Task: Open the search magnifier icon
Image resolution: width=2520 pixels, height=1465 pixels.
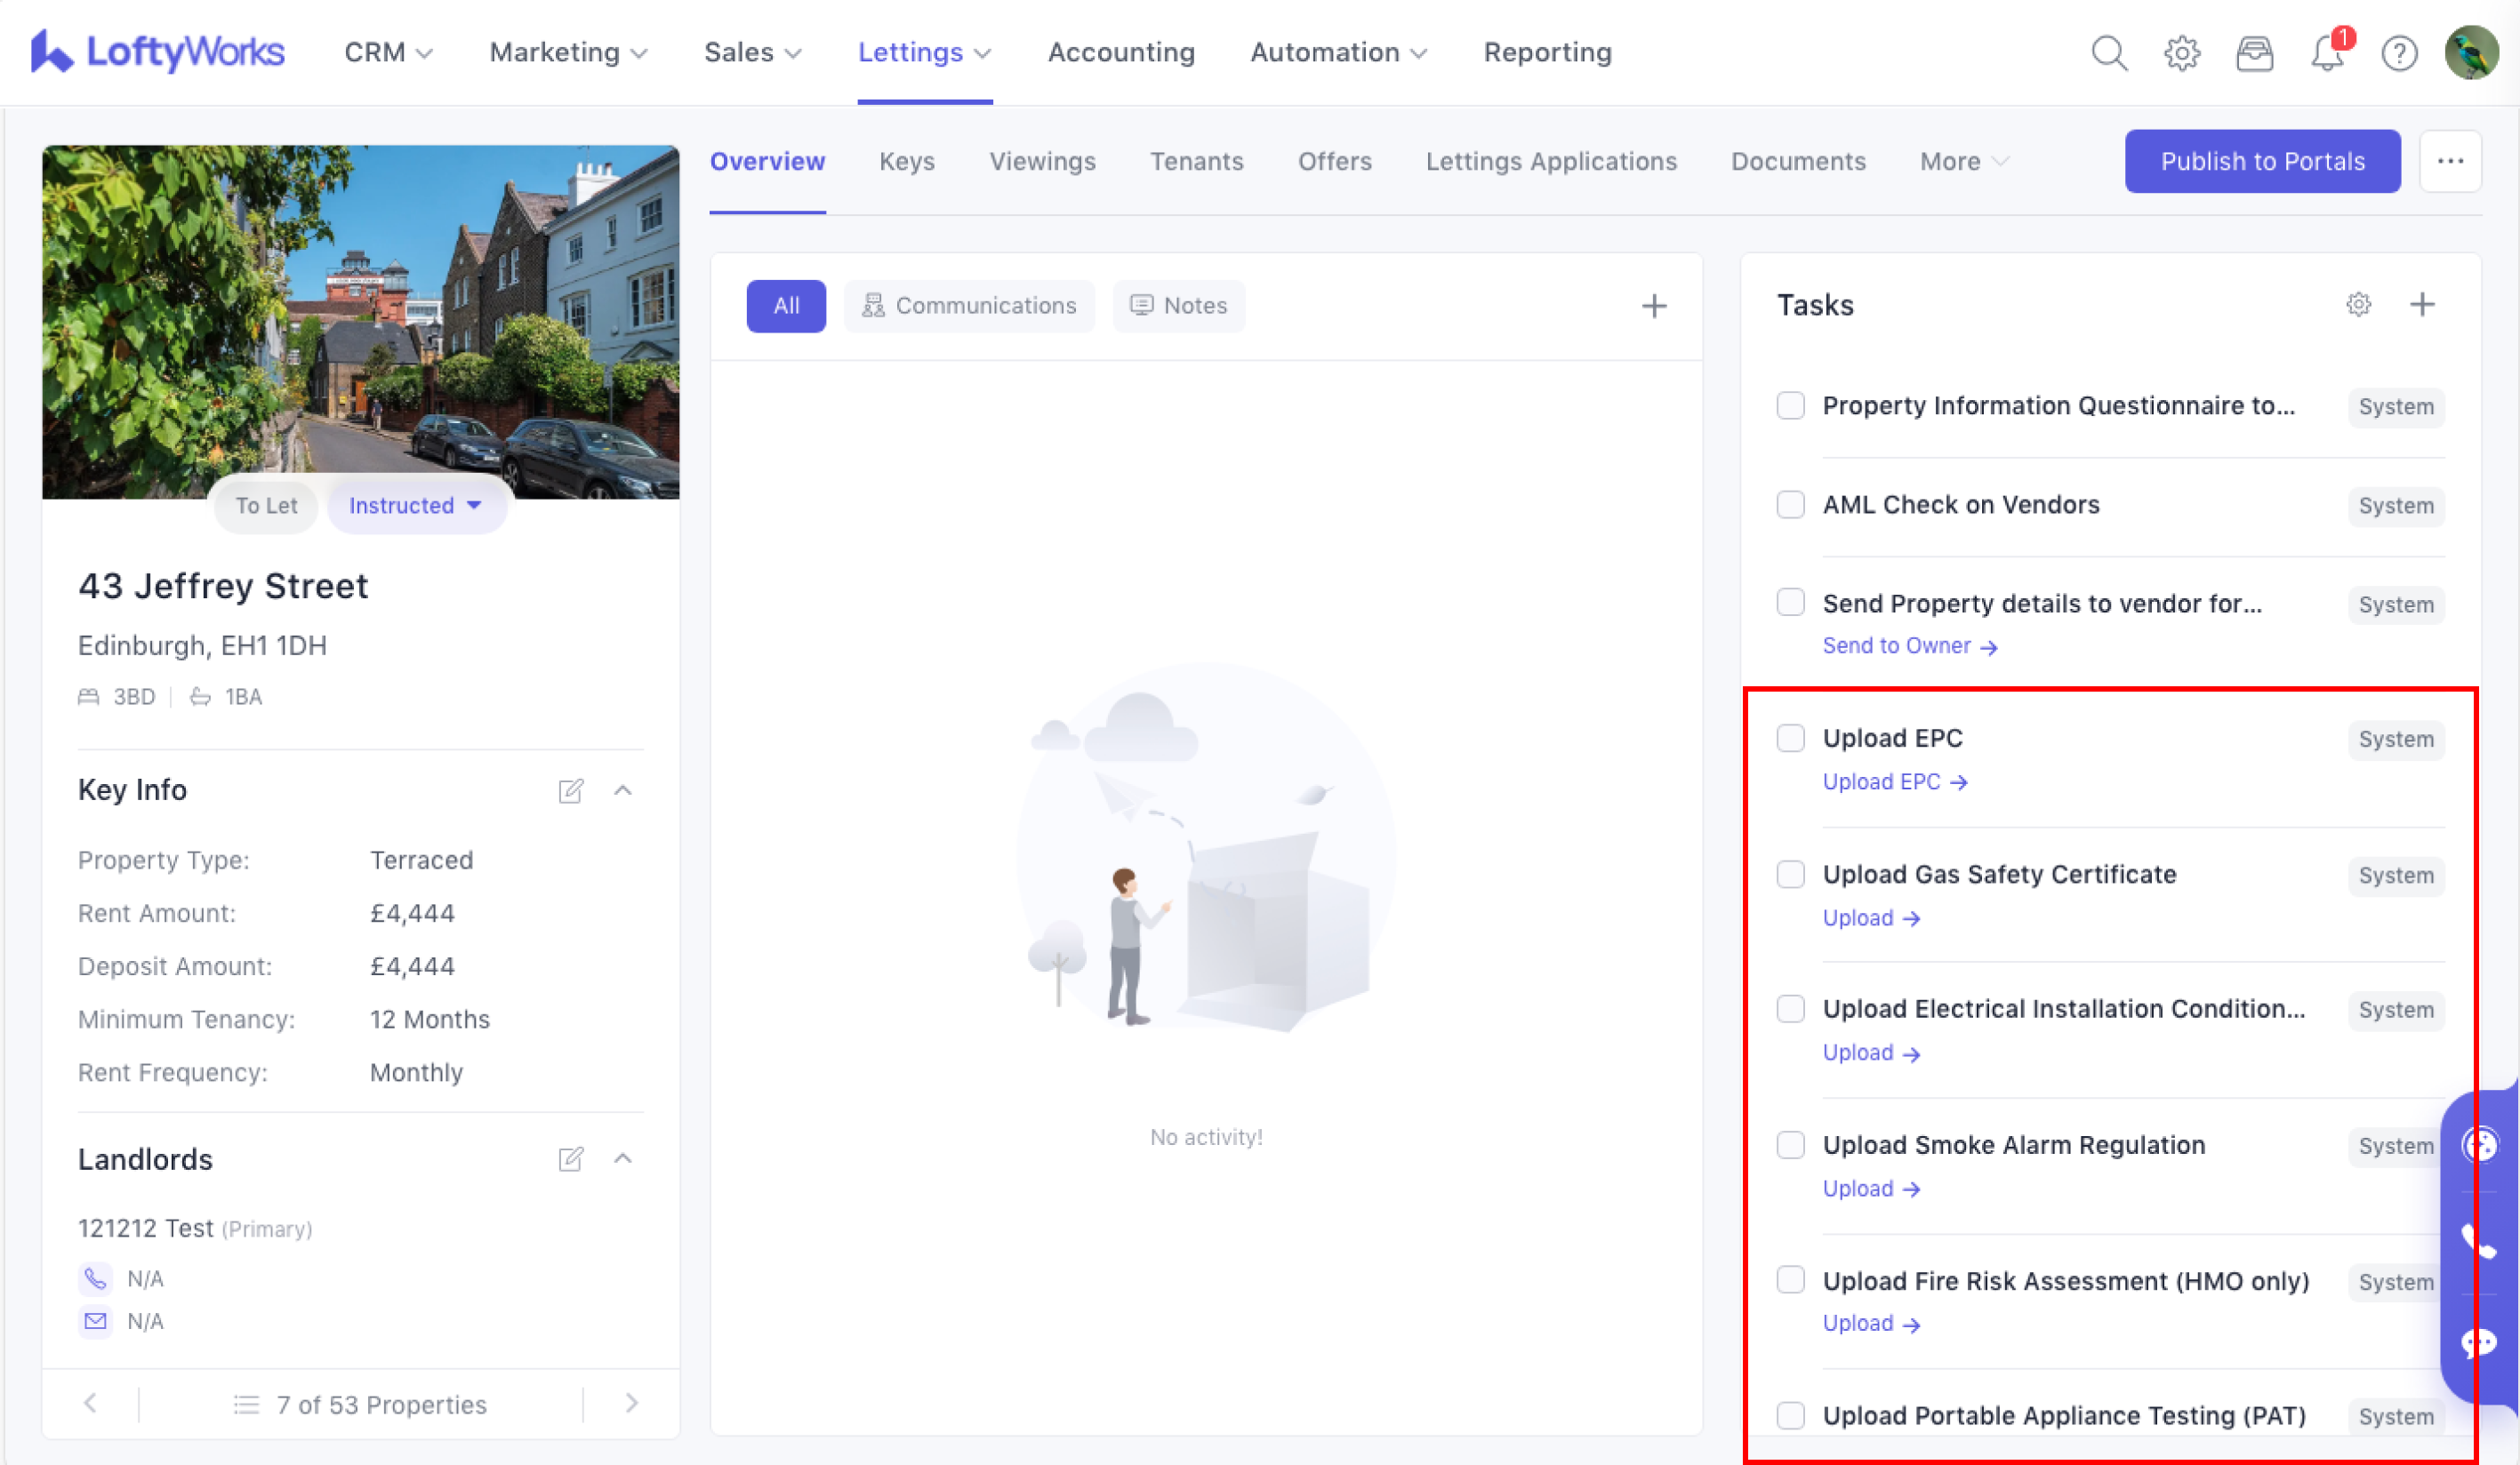Action: point(2108,53)
